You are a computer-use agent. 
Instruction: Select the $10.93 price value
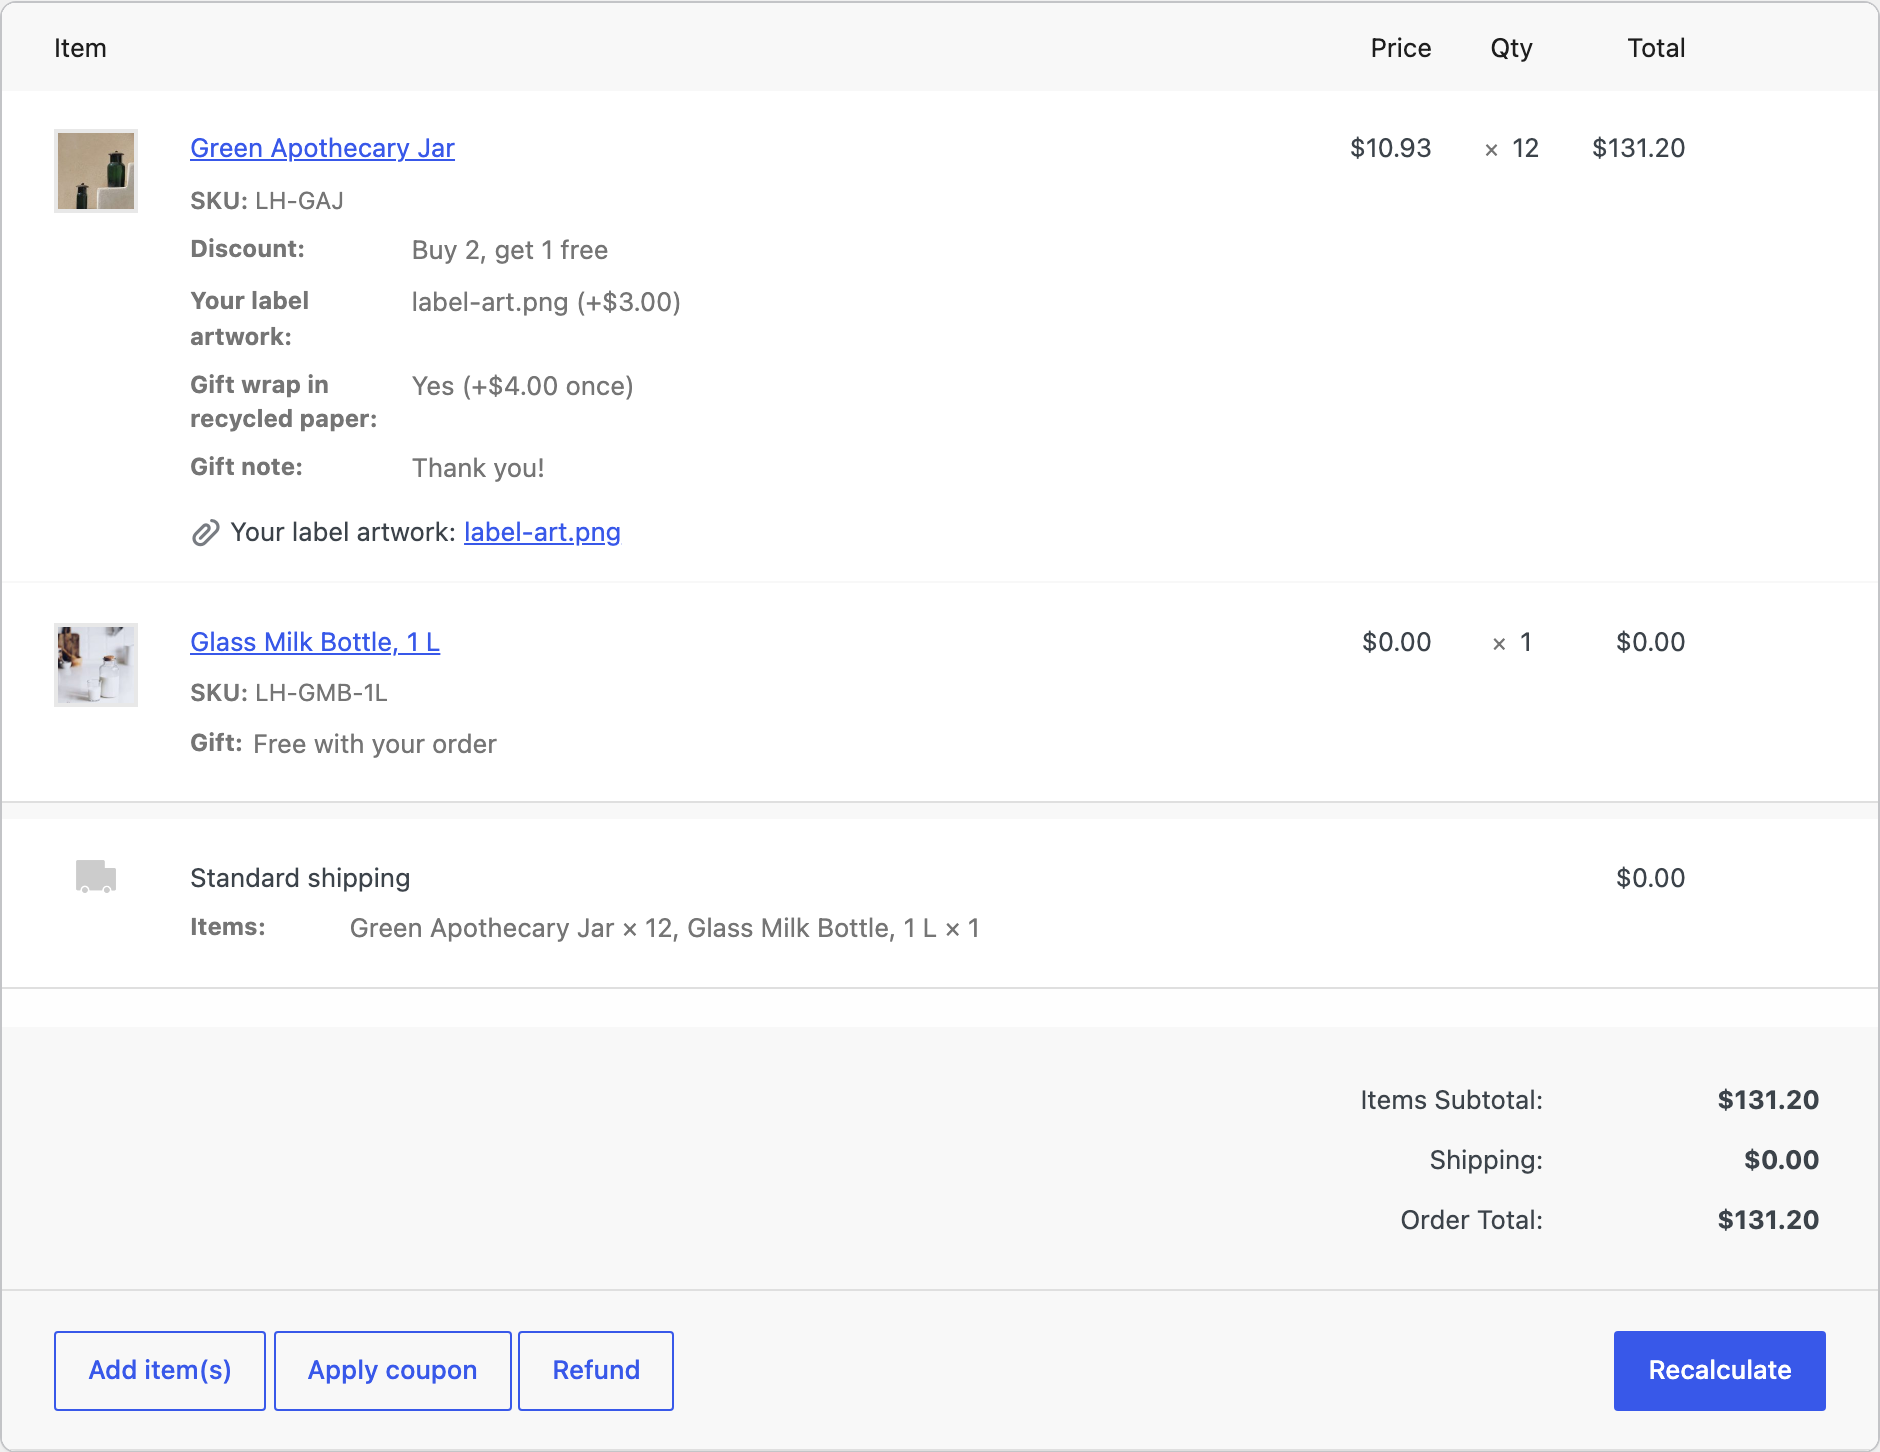coord(1391,148)
